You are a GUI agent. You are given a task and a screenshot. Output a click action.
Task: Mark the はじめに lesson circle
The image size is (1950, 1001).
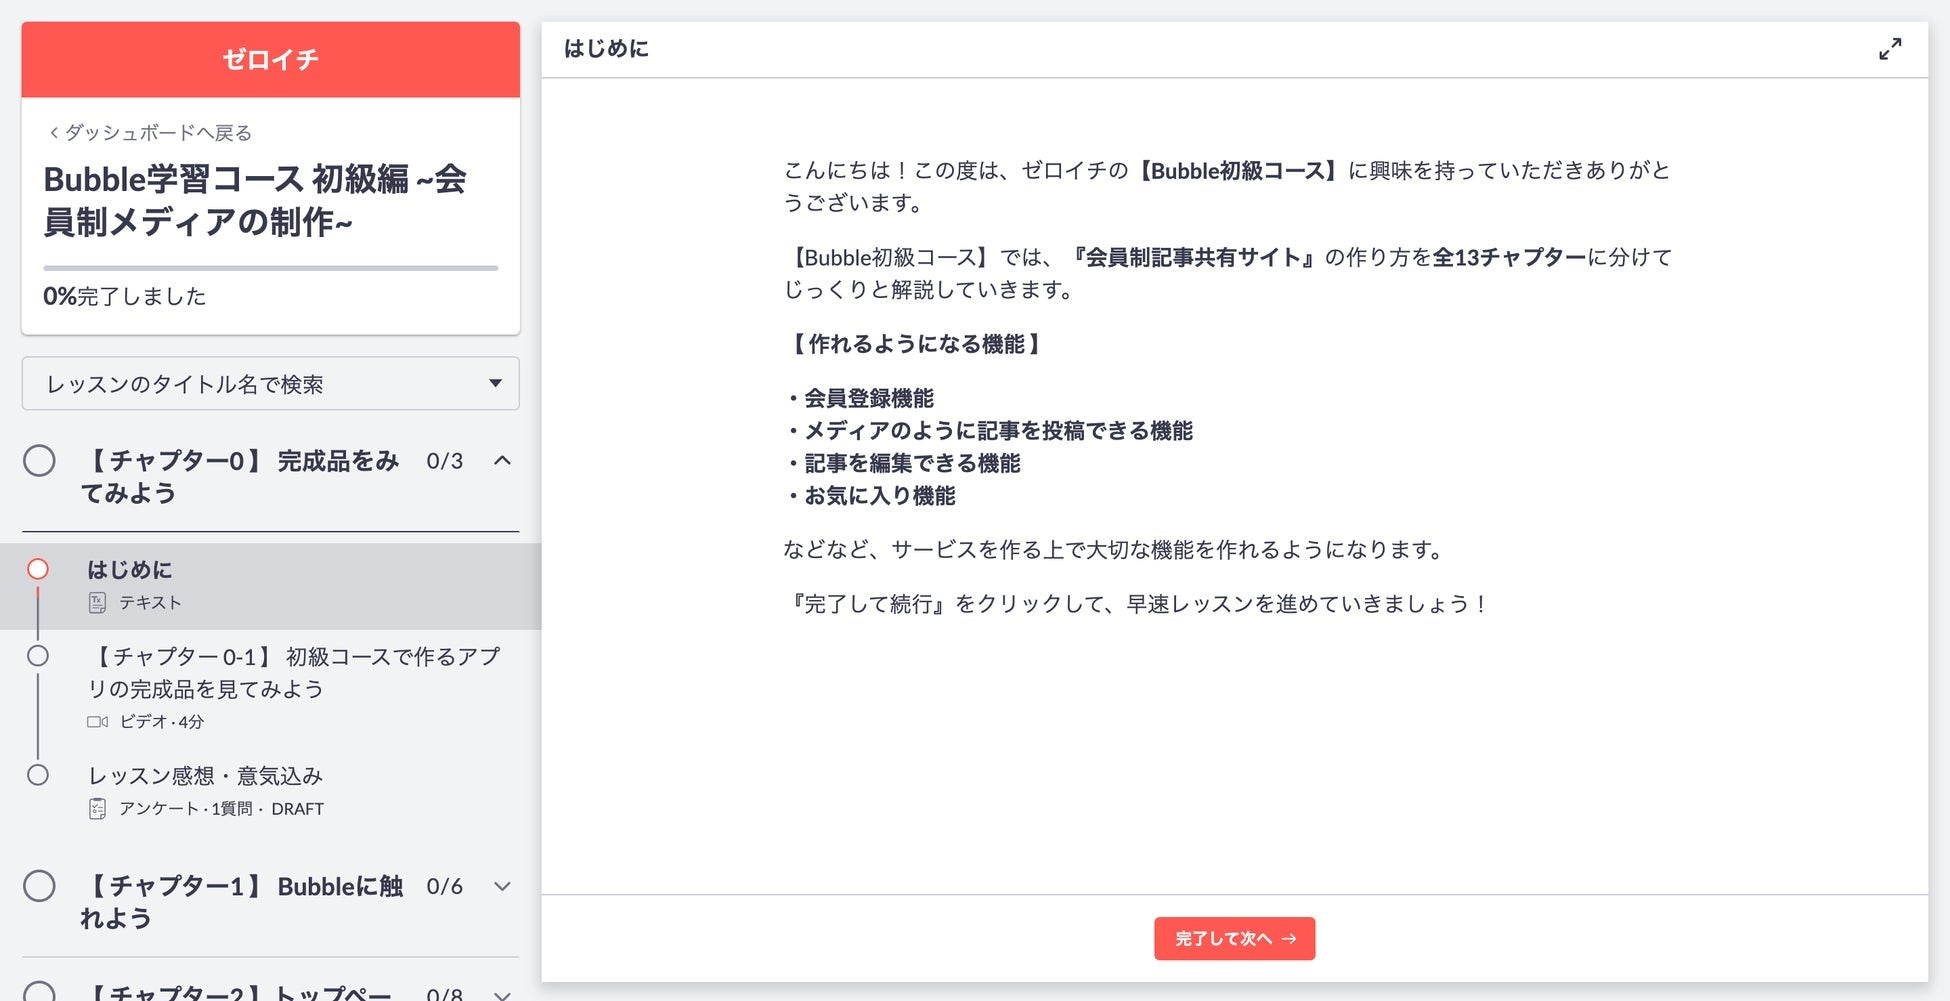coord(38,569)
